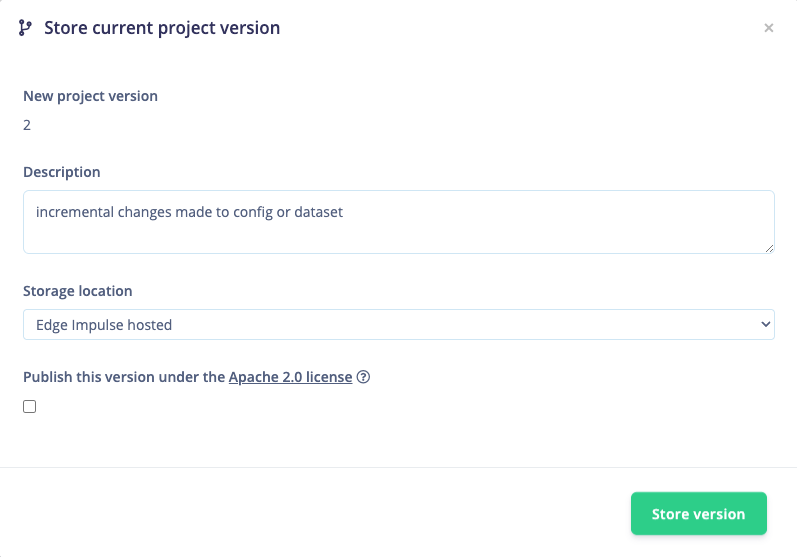Open the Apache 2.0 license link

[x=290, y=377]
